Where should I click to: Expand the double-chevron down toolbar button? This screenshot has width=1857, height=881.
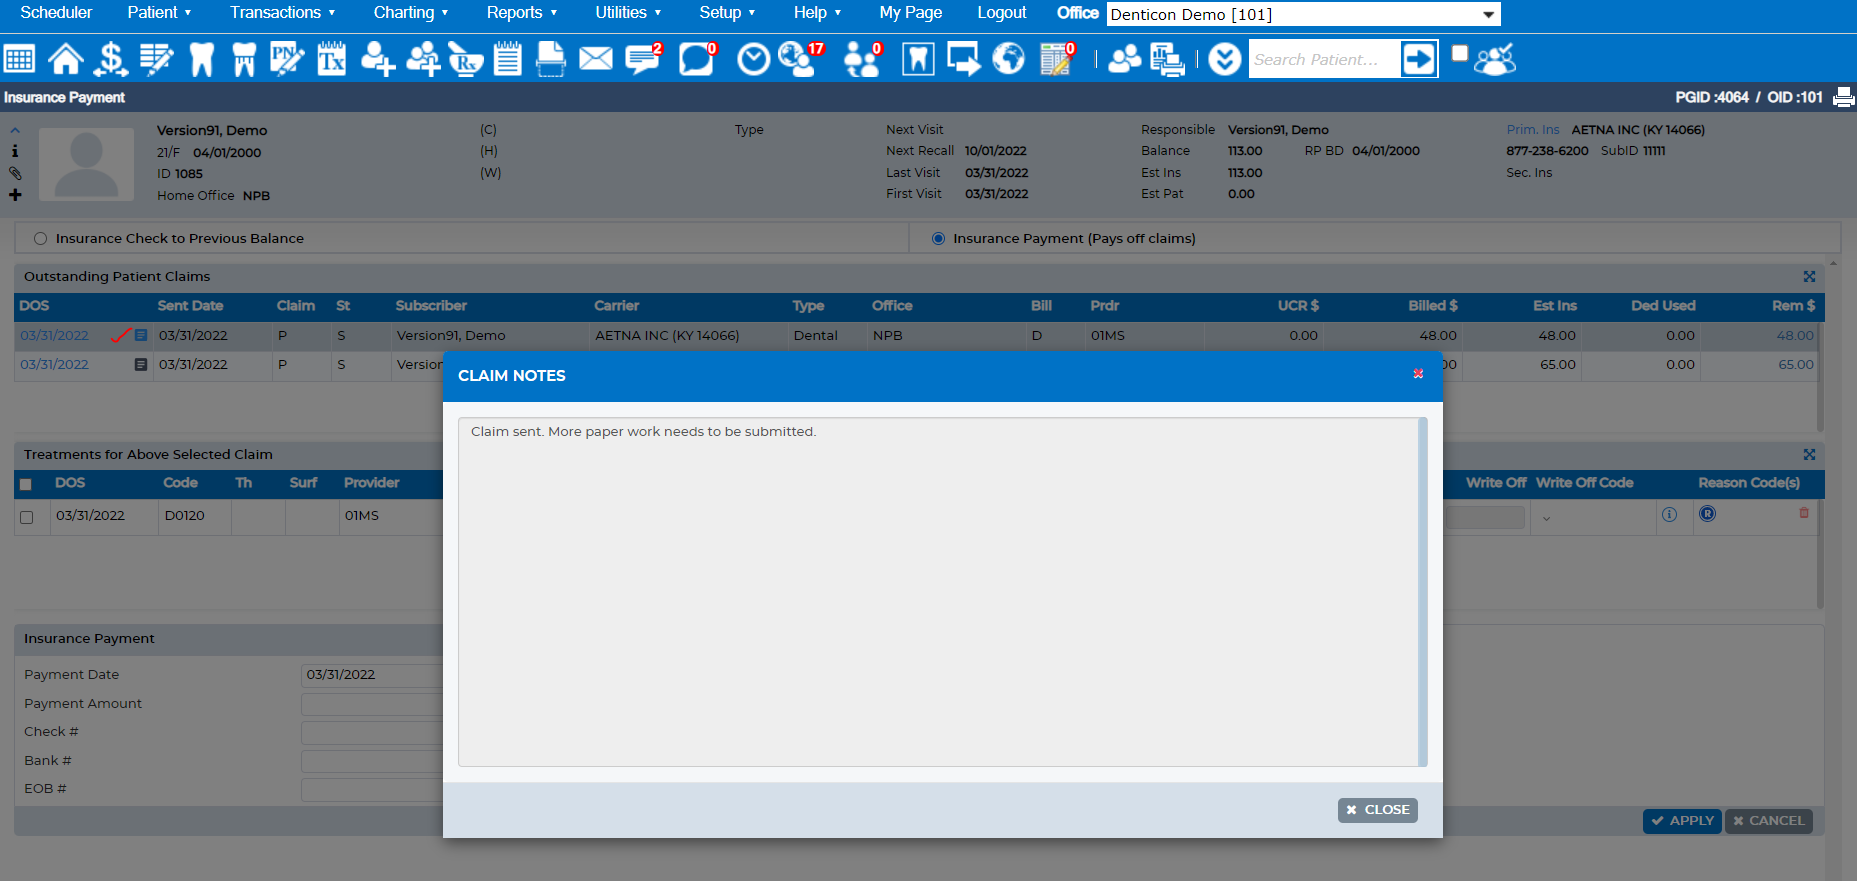click(1224, 59)
